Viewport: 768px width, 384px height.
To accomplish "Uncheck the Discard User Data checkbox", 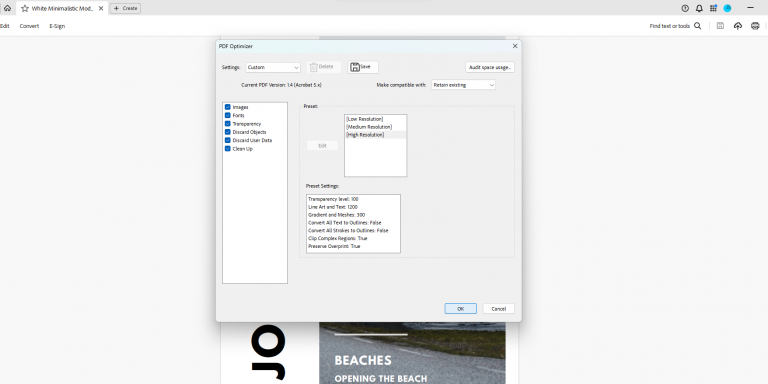I will [x=228, y=140].
